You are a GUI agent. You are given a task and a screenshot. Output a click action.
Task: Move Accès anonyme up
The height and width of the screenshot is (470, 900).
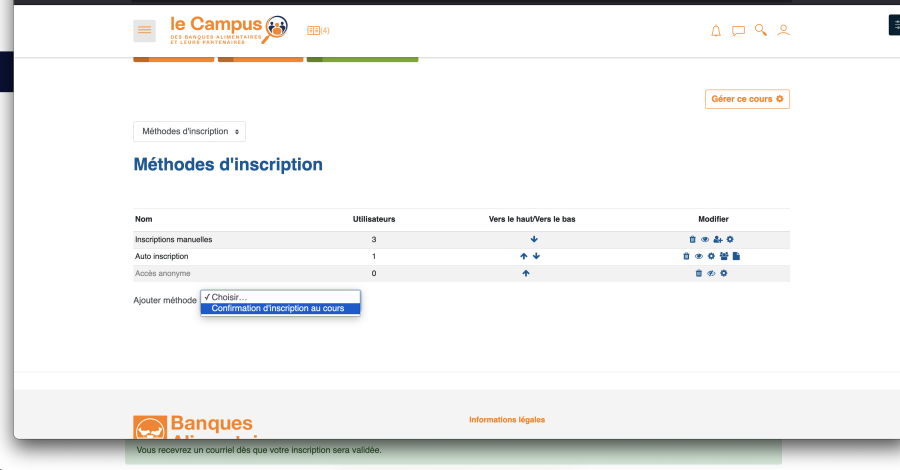(526, 274)
